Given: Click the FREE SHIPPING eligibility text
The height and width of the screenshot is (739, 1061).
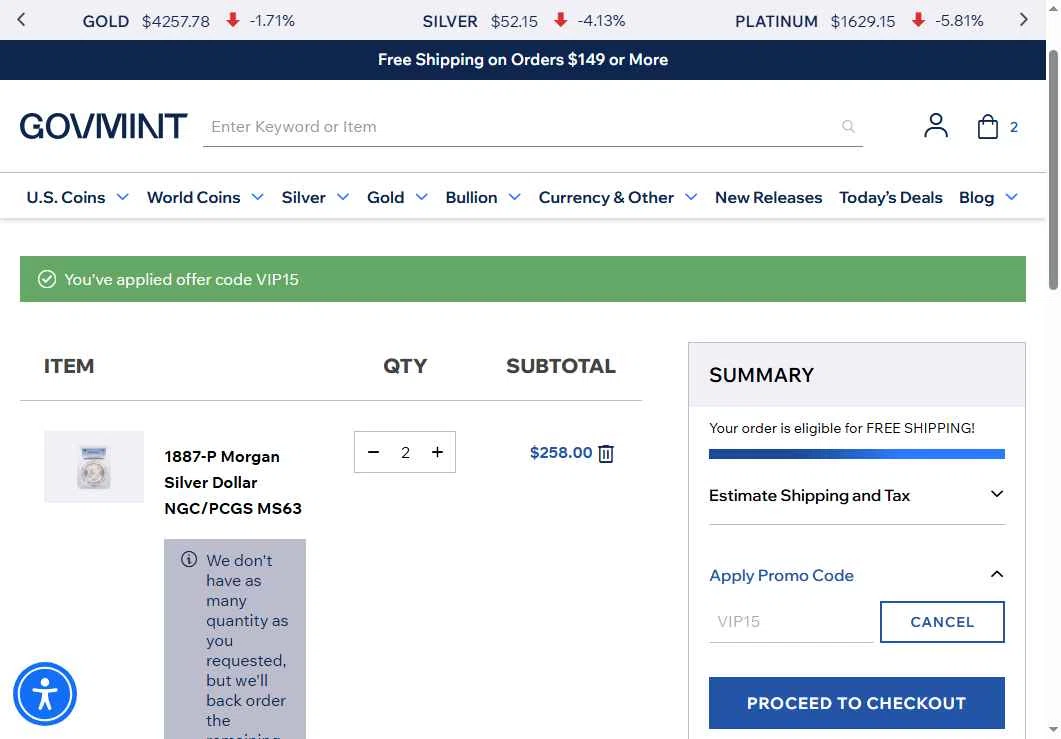Looking at the screenshot, I should (842, 428).
